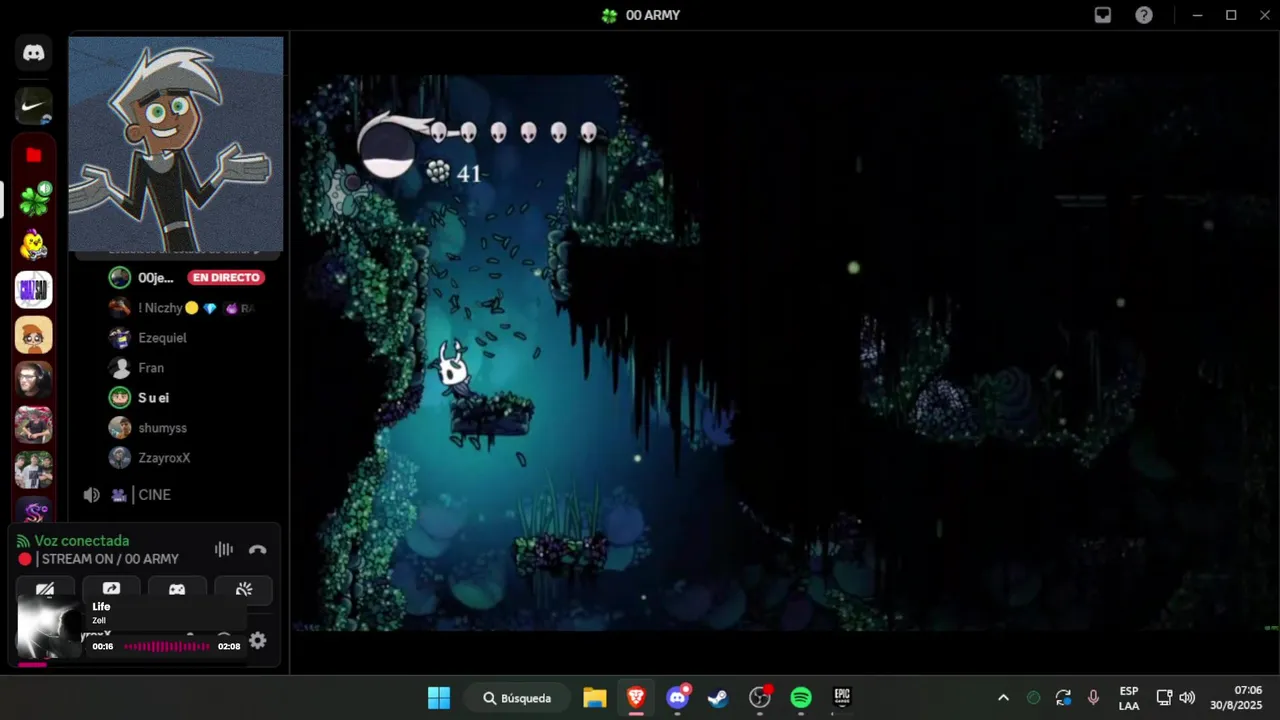Disconnect from voice with hang-up icon
Screen dimensions: 1280x720
tap(257, 549)
